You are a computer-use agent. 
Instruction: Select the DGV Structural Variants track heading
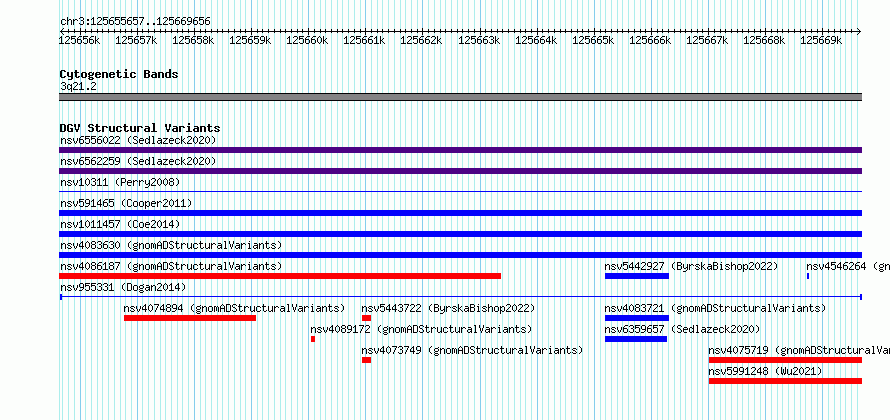(140, 128)
